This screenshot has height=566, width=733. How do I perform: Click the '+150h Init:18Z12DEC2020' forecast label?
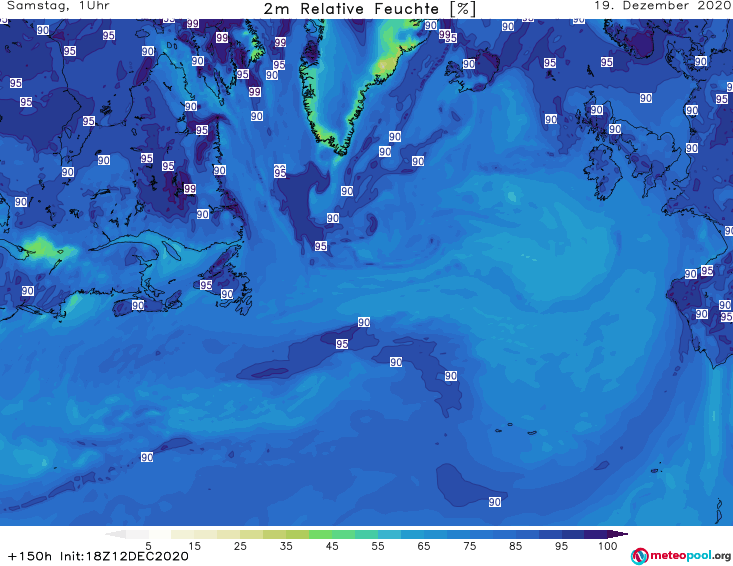coord(98,556)
